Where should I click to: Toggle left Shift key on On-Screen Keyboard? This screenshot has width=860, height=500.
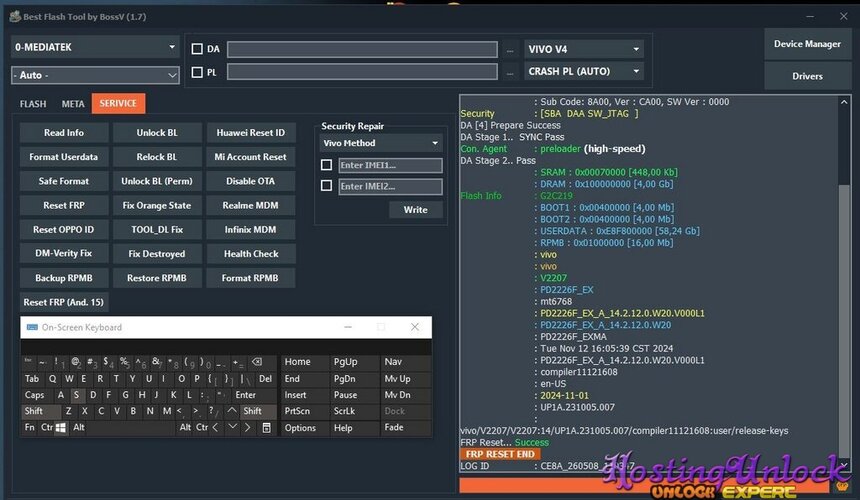point(41,411)
